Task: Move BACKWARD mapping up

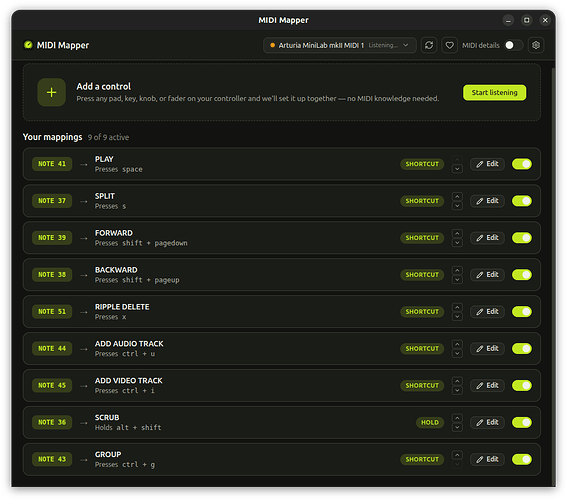Action: point(457,270)
